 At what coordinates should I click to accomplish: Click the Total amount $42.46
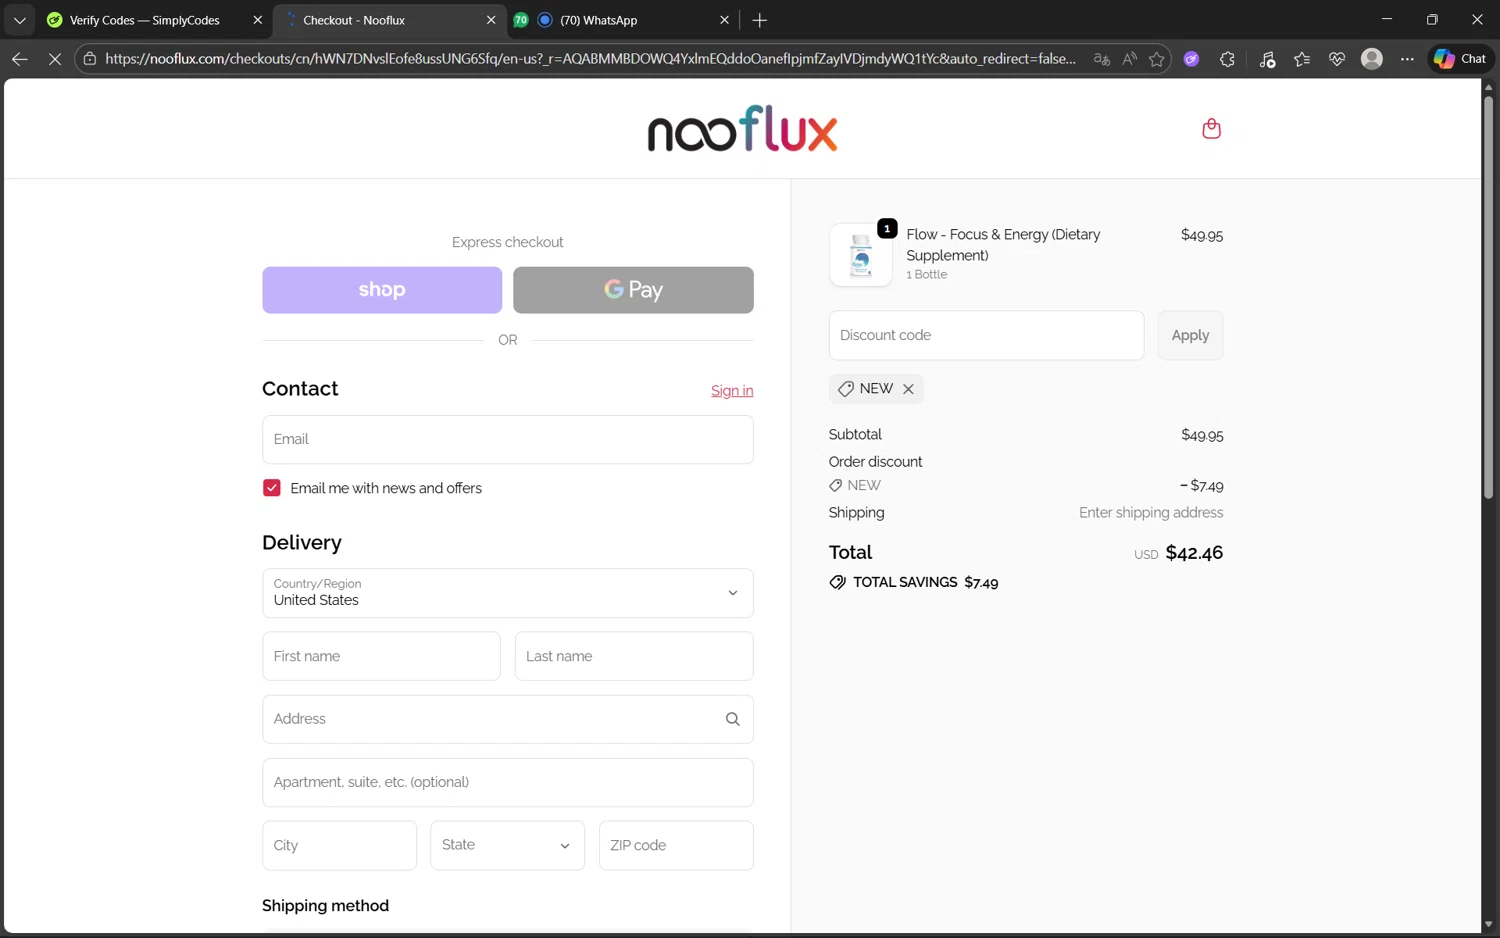pos(1194,553)
